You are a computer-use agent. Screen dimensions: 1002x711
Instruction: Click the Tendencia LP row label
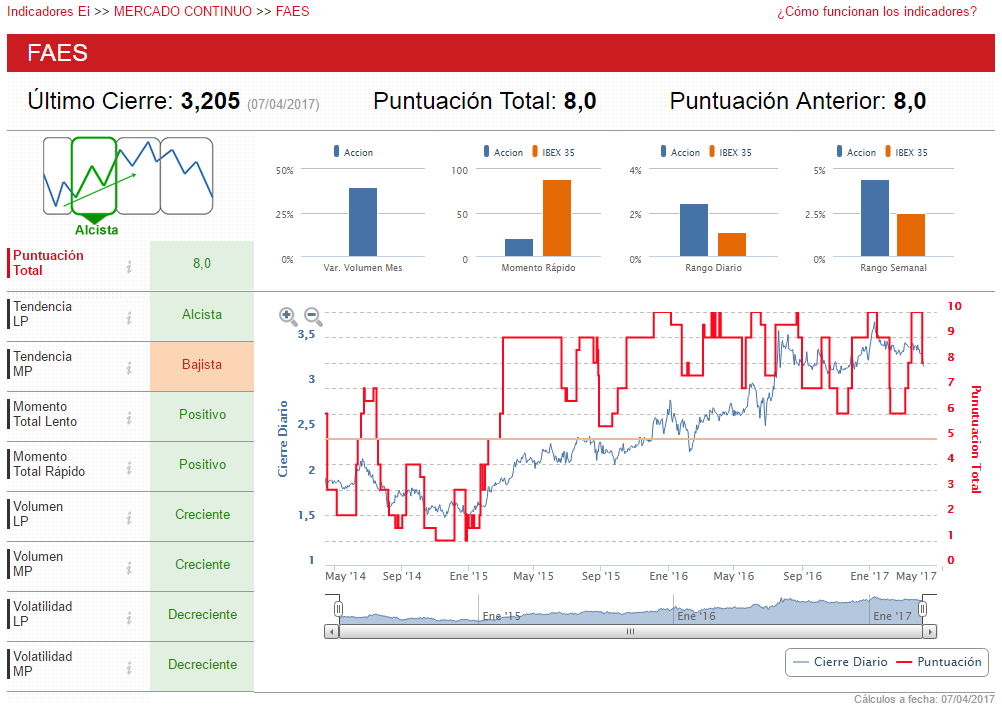[x=42, y=314]
